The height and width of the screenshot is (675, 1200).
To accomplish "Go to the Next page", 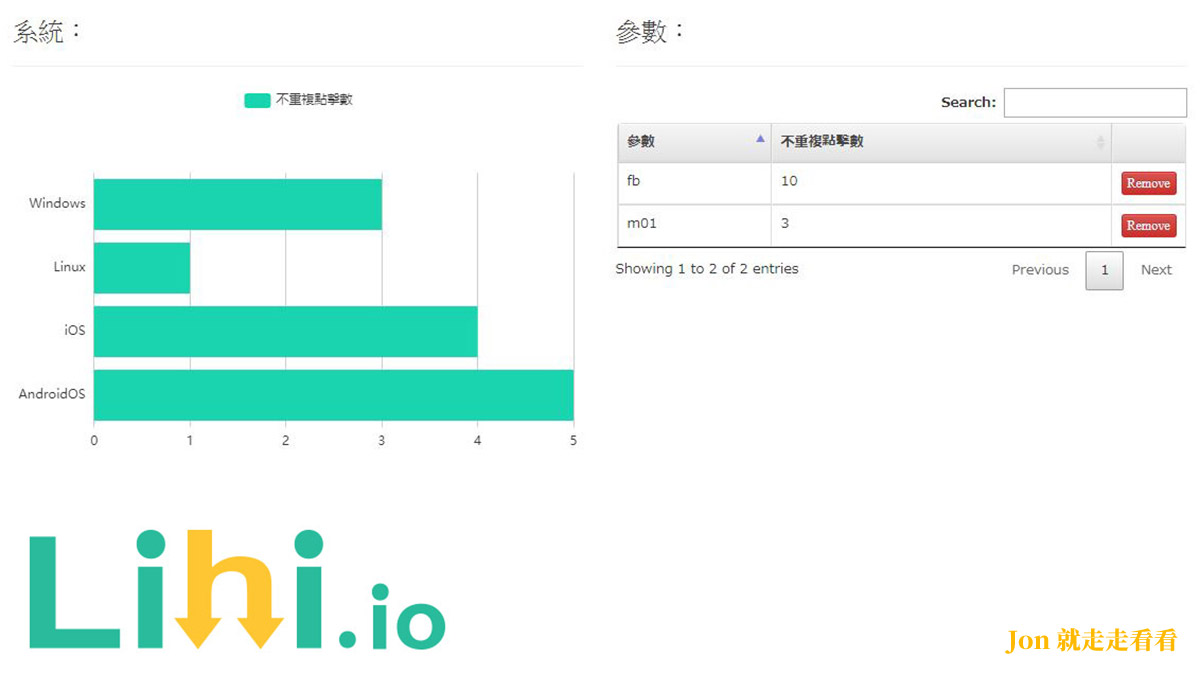I will (1156, 270).
